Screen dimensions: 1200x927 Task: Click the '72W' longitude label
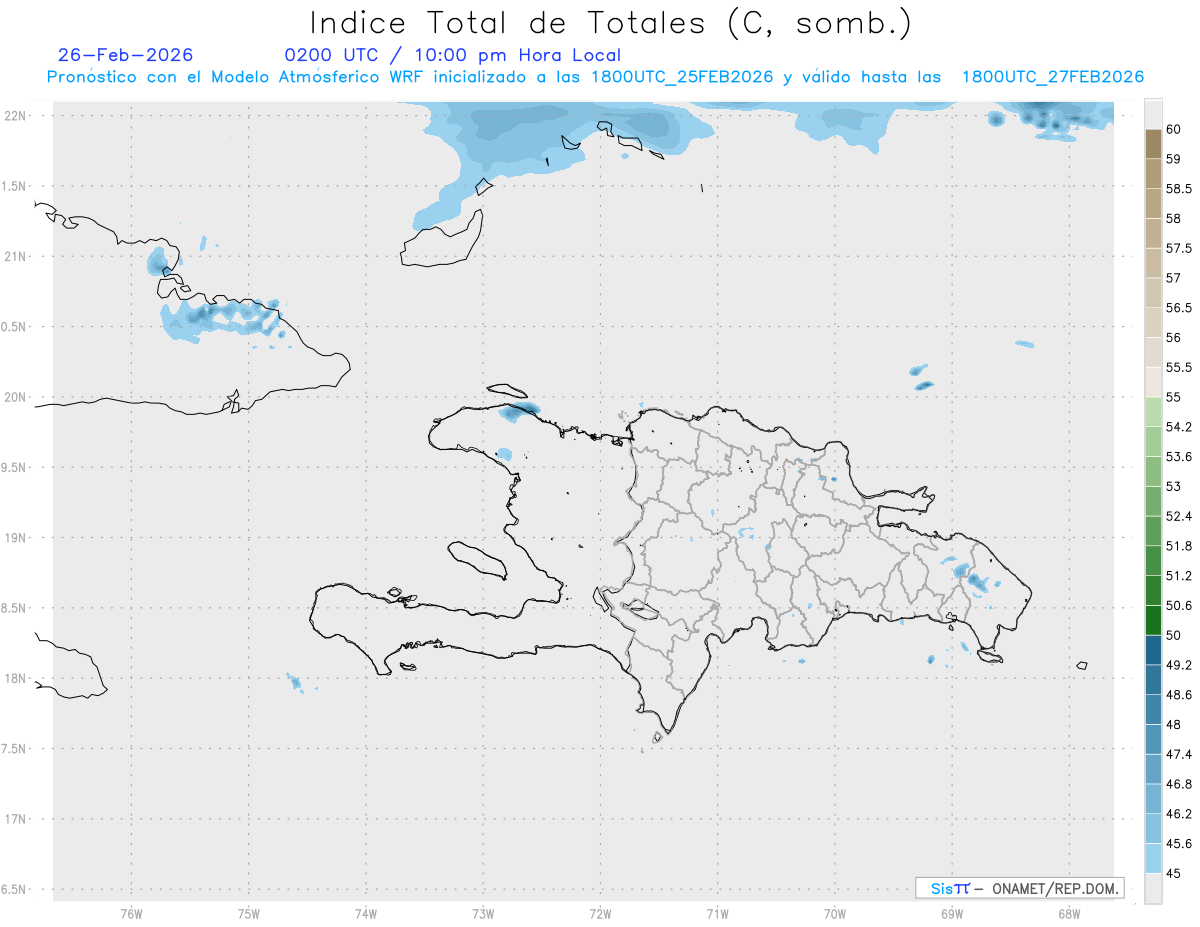[x=600, y=913]
